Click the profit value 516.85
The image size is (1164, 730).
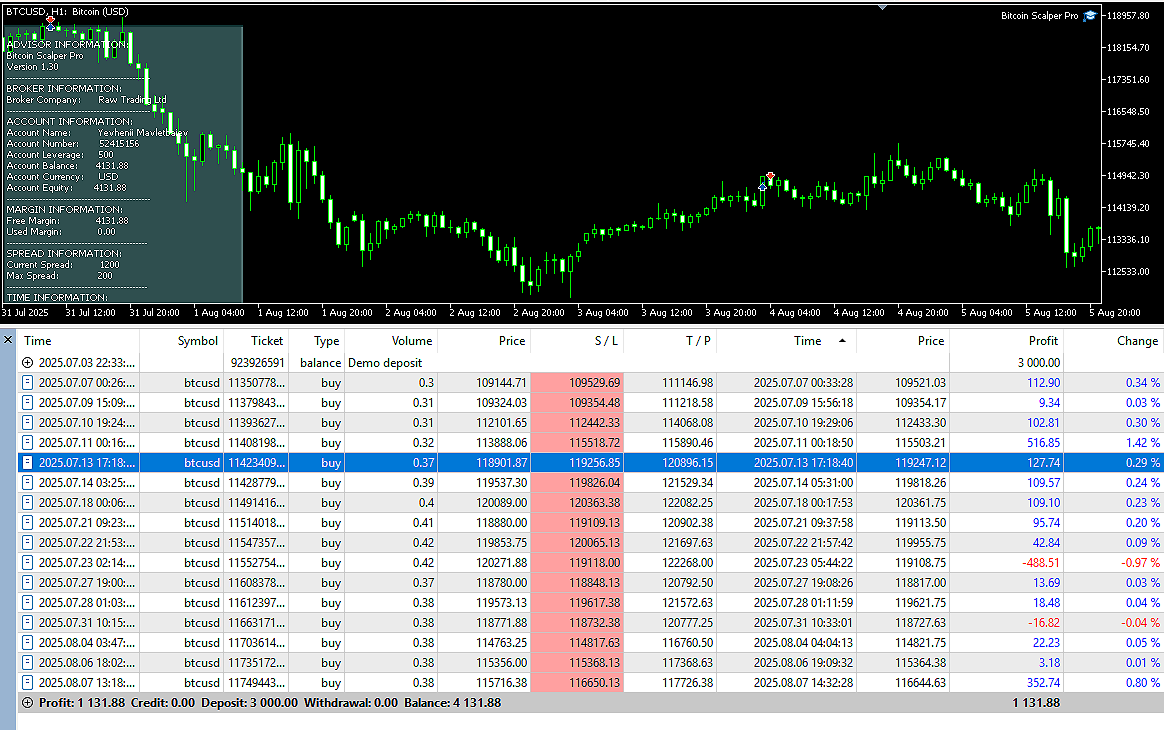[x=1044, y=443]
